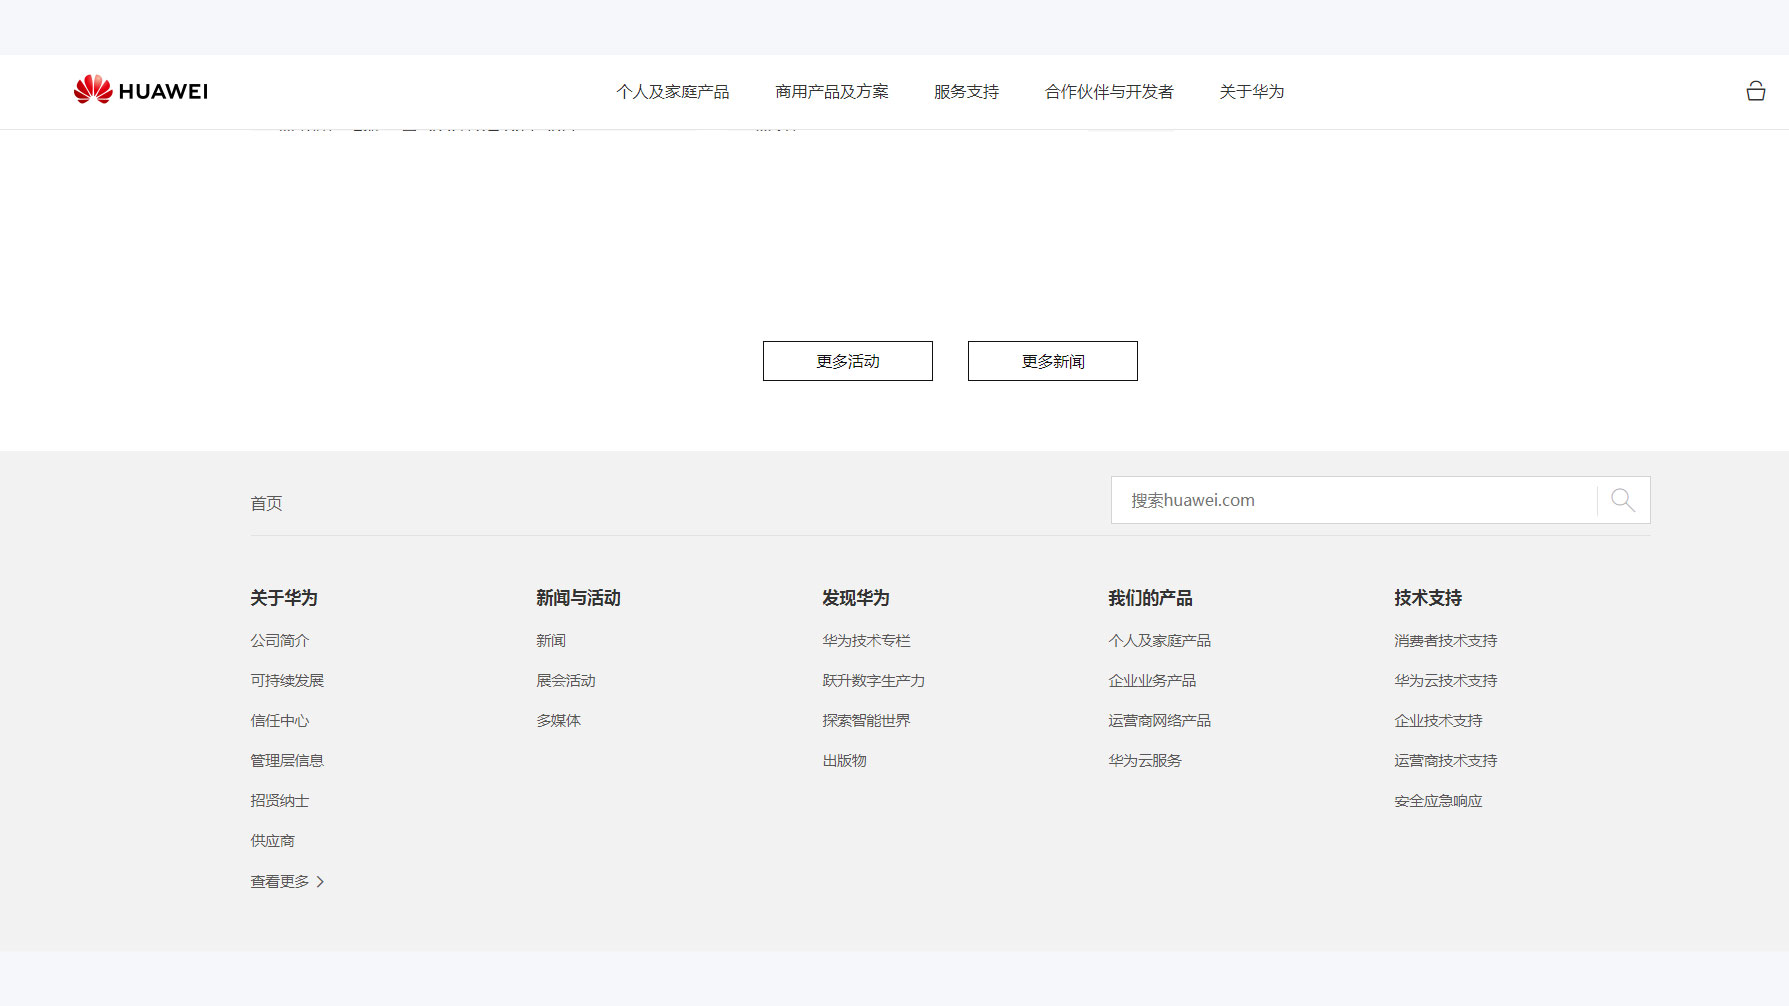Visit 消费者技术支持 link
Viewport: 1789px width, 1006px height.
pyautogui.click(x=1445, y=641)
